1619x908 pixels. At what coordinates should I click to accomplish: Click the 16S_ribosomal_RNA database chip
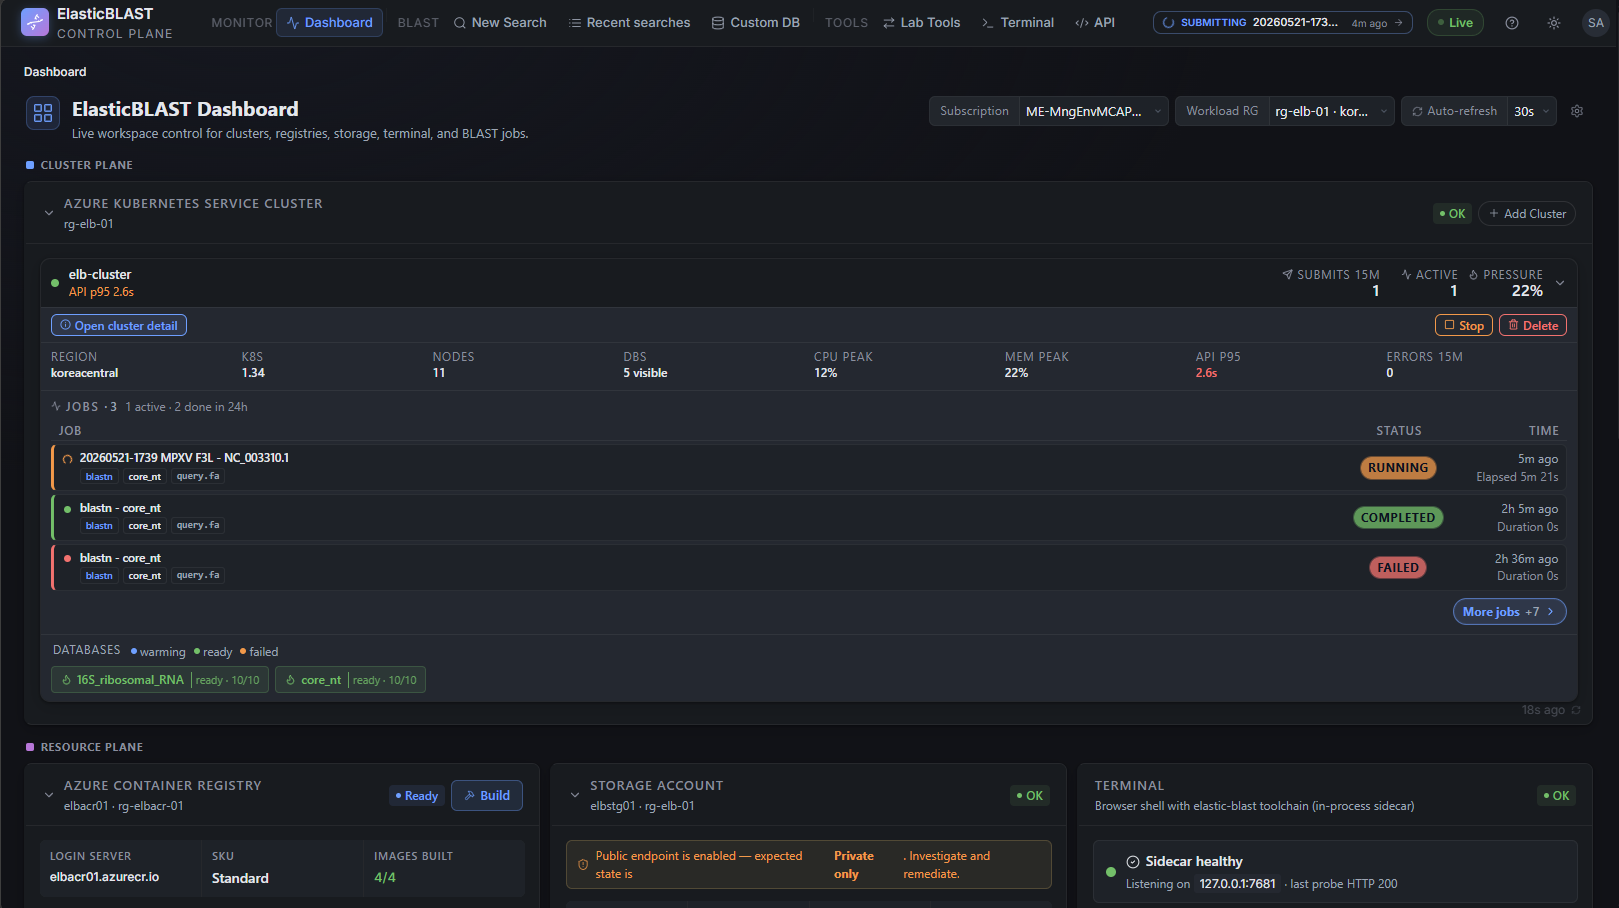(160, 680)
